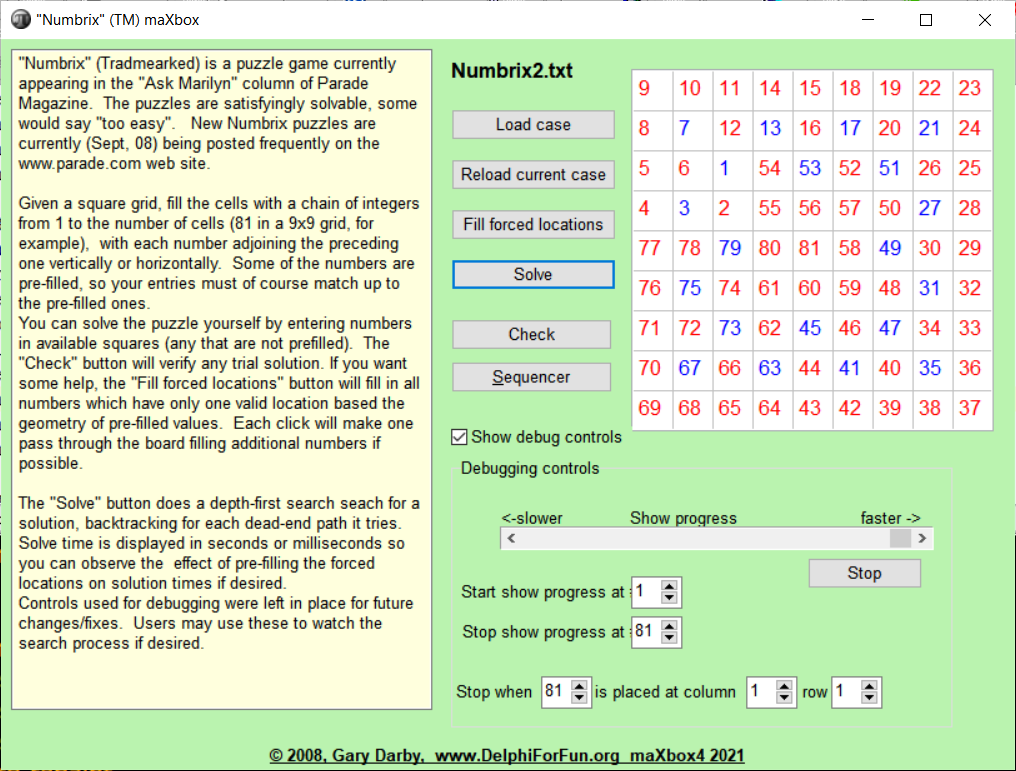The height and width of the screenshot is (771, 1016).
Task: Start the Solve search
Action: coord(533,275)
